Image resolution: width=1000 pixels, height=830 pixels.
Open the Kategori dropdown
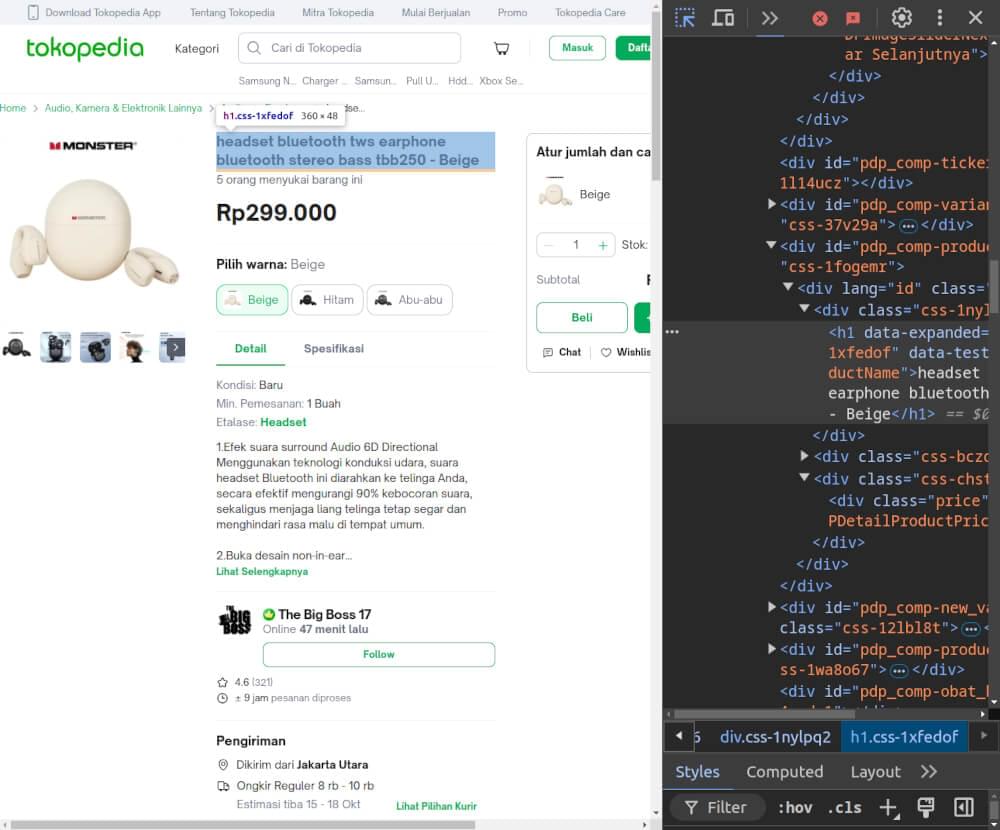click(x=197, y=47)
